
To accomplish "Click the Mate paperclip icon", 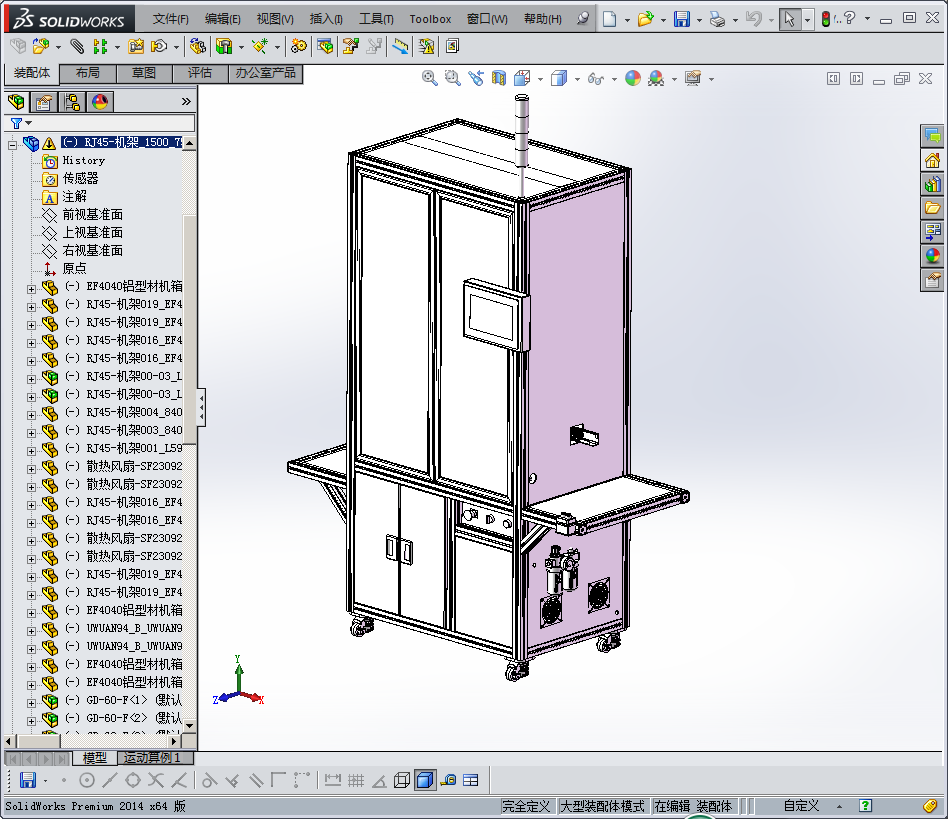I will point(76,46).
